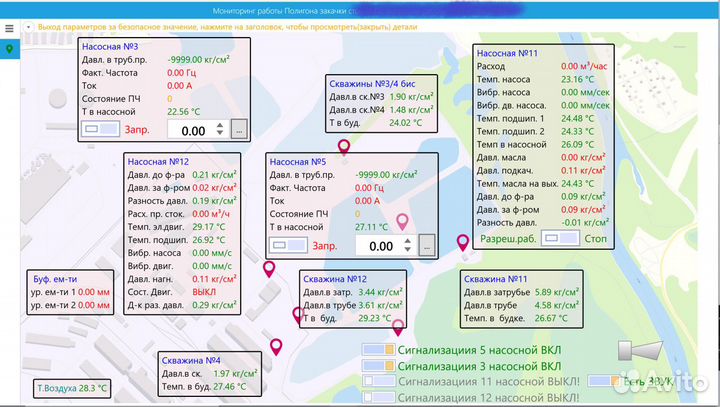The image size is (720, 407).
Task: Decrease Насосная №5 setpoint with down arrow
Action: click(408, 249)
